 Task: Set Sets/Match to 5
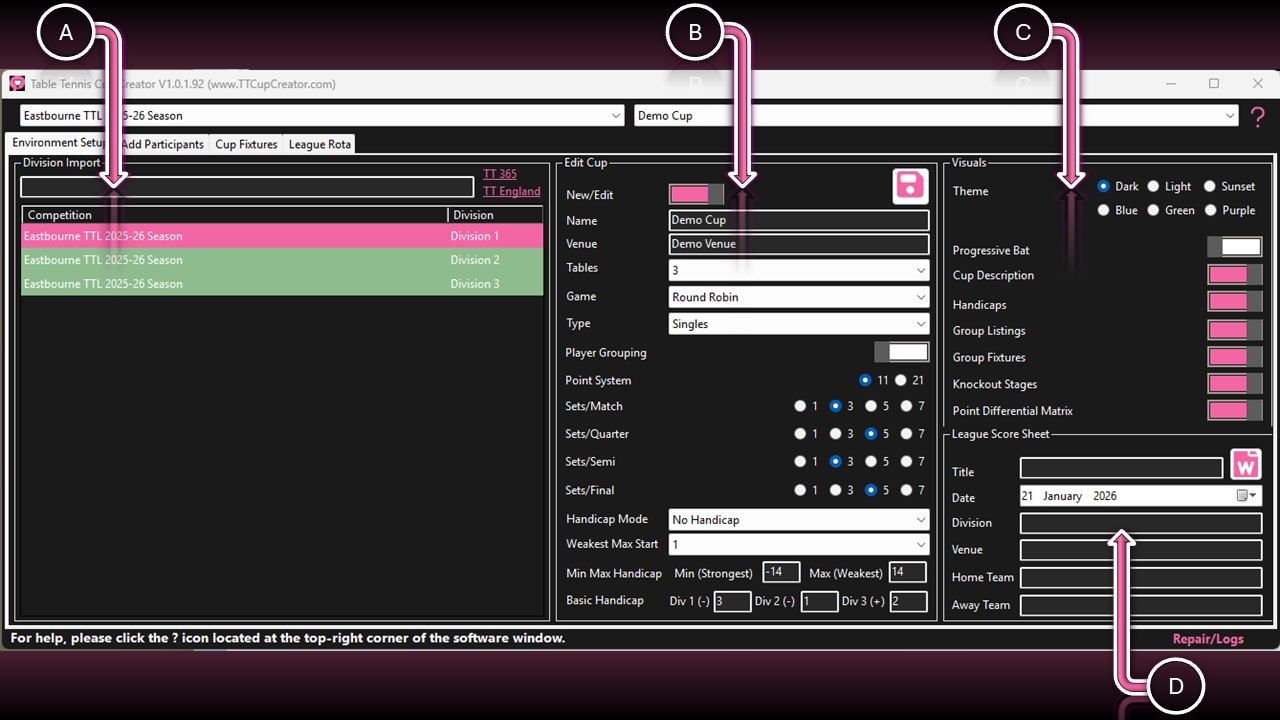[x=871, y=406]
